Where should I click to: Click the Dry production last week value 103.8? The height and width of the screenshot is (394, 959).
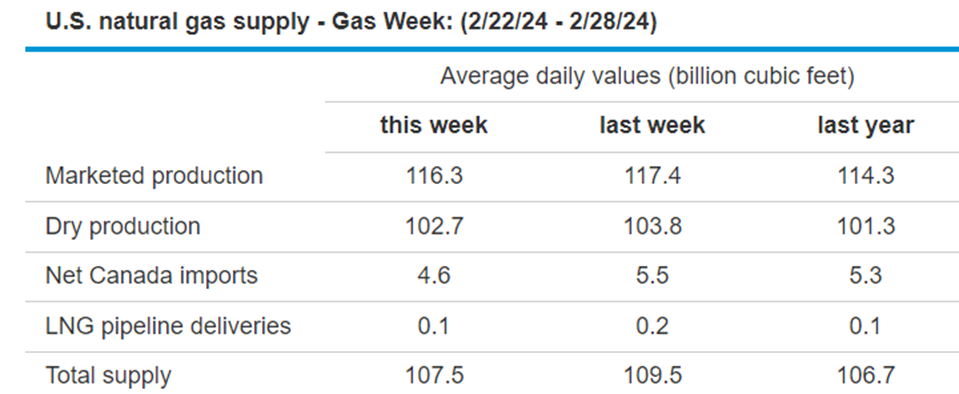653,226
